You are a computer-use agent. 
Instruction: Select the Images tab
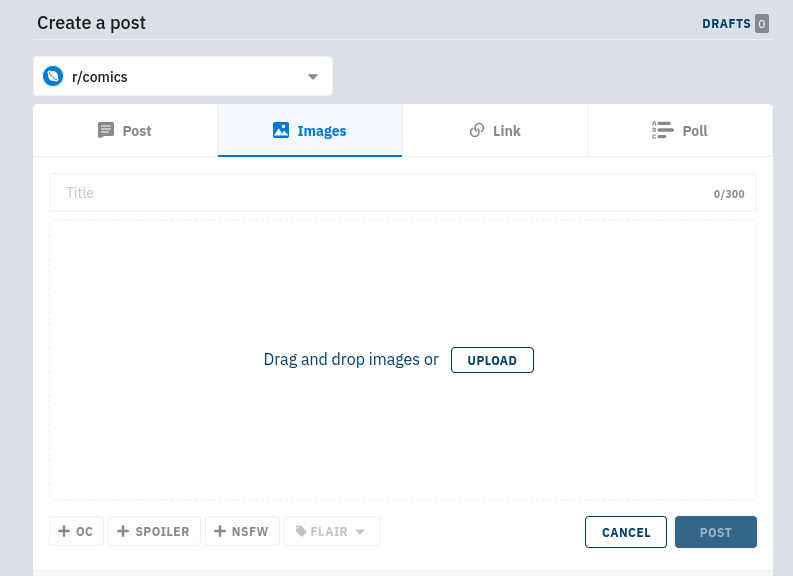(x=310, y=130)
